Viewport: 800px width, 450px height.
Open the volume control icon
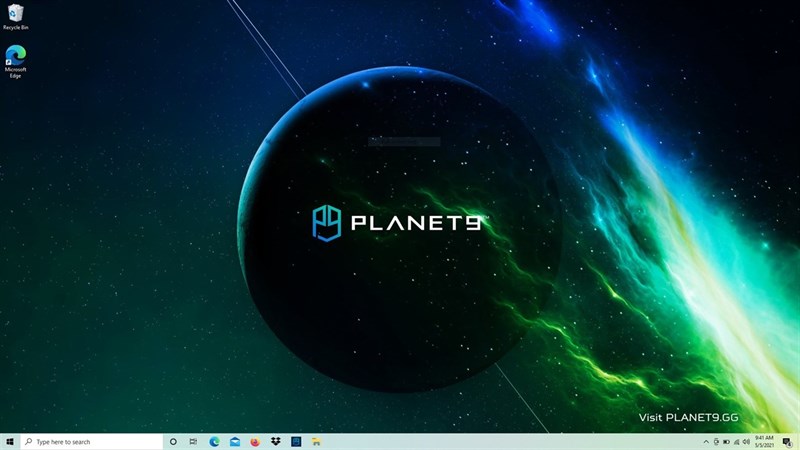[746, 442]
